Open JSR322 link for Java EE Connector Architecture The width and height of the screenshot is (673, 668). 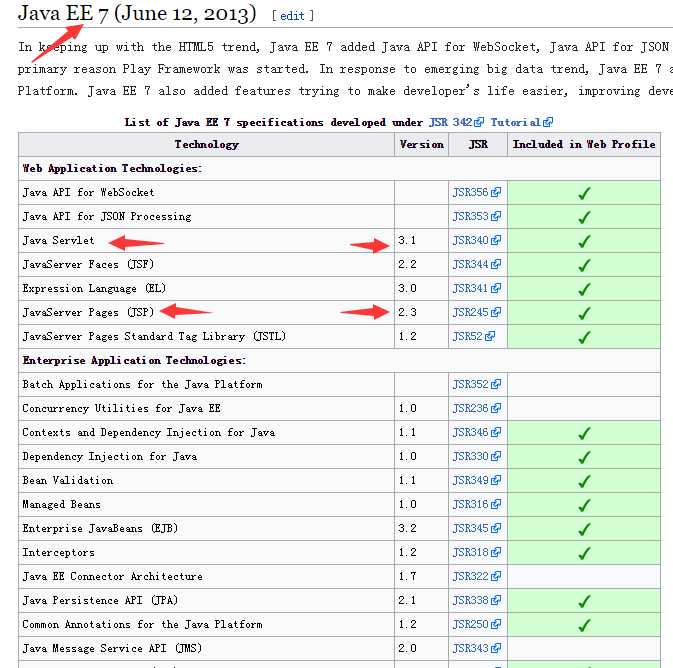click(x=470, y=577)
